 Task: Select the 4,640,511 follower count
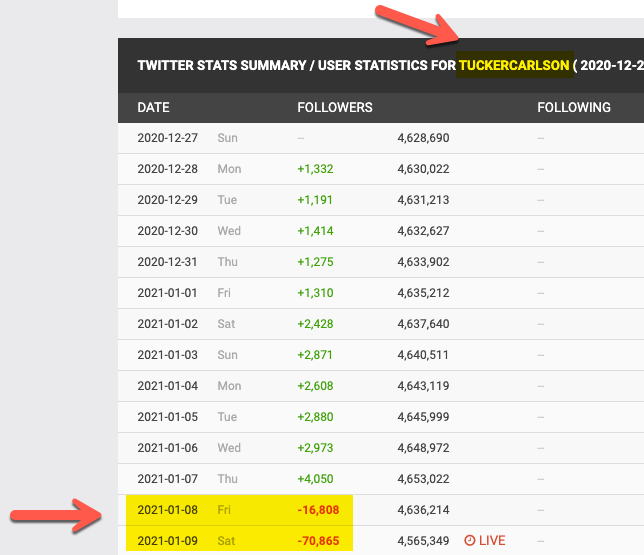[x=423, y=355]
